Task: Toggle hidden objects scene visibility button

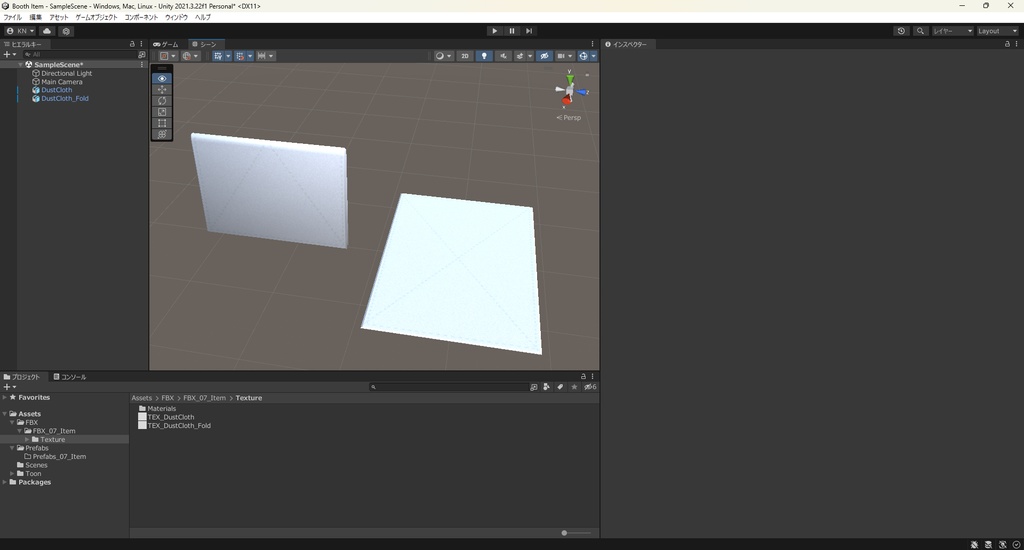Action: pyautogui.click(x=544, y=56)
